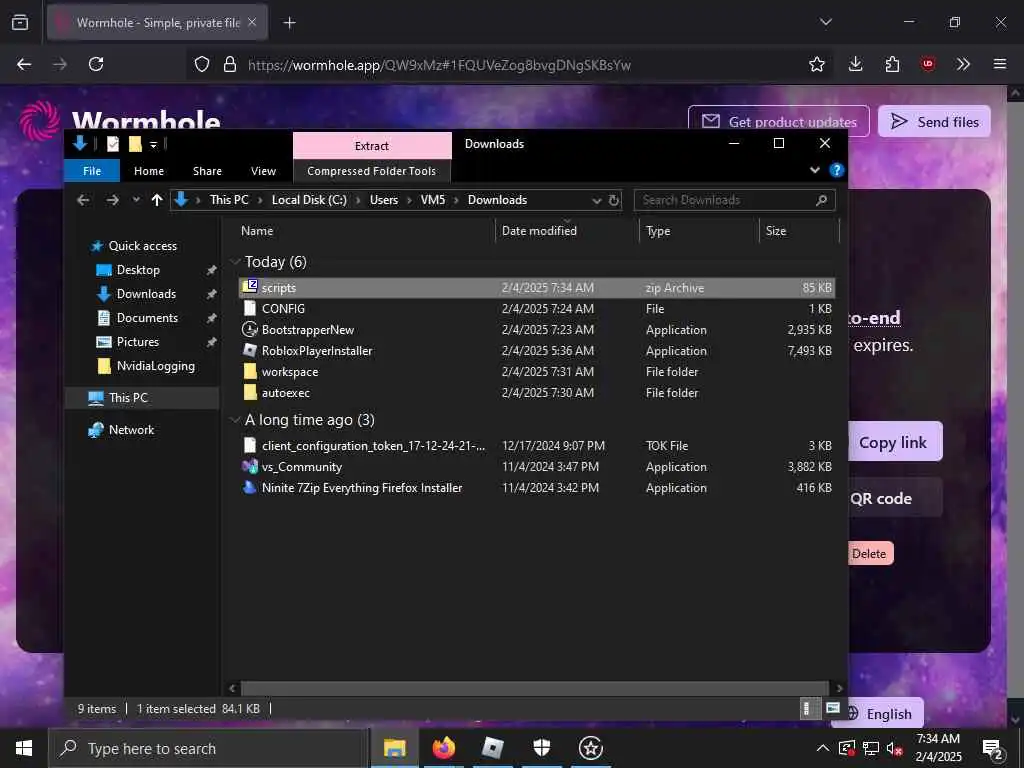Viewport: 1024px width, 768px height.
Task: Open Firefox from the taskbar
Action: 443,748
